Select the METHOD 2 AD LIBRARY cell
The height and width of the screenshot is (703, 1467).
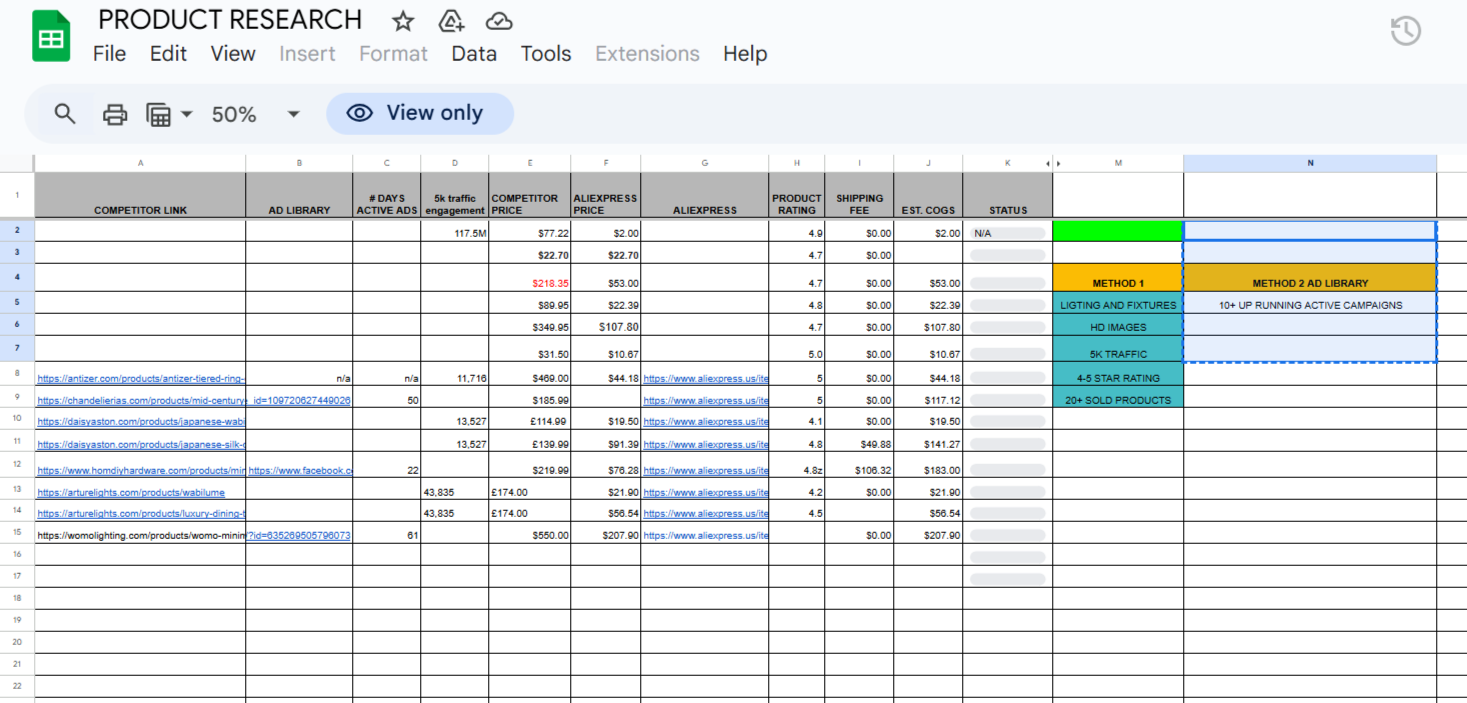(1309, 283)
